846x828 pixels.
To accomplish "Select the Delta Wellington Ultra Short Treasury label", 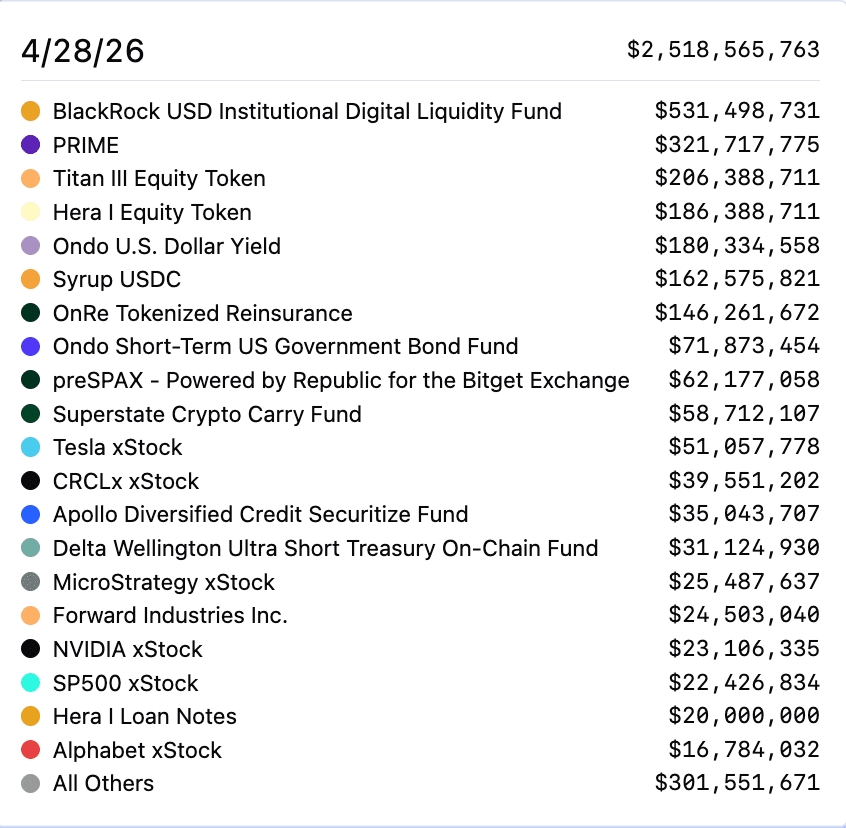I will pos(325,548).
